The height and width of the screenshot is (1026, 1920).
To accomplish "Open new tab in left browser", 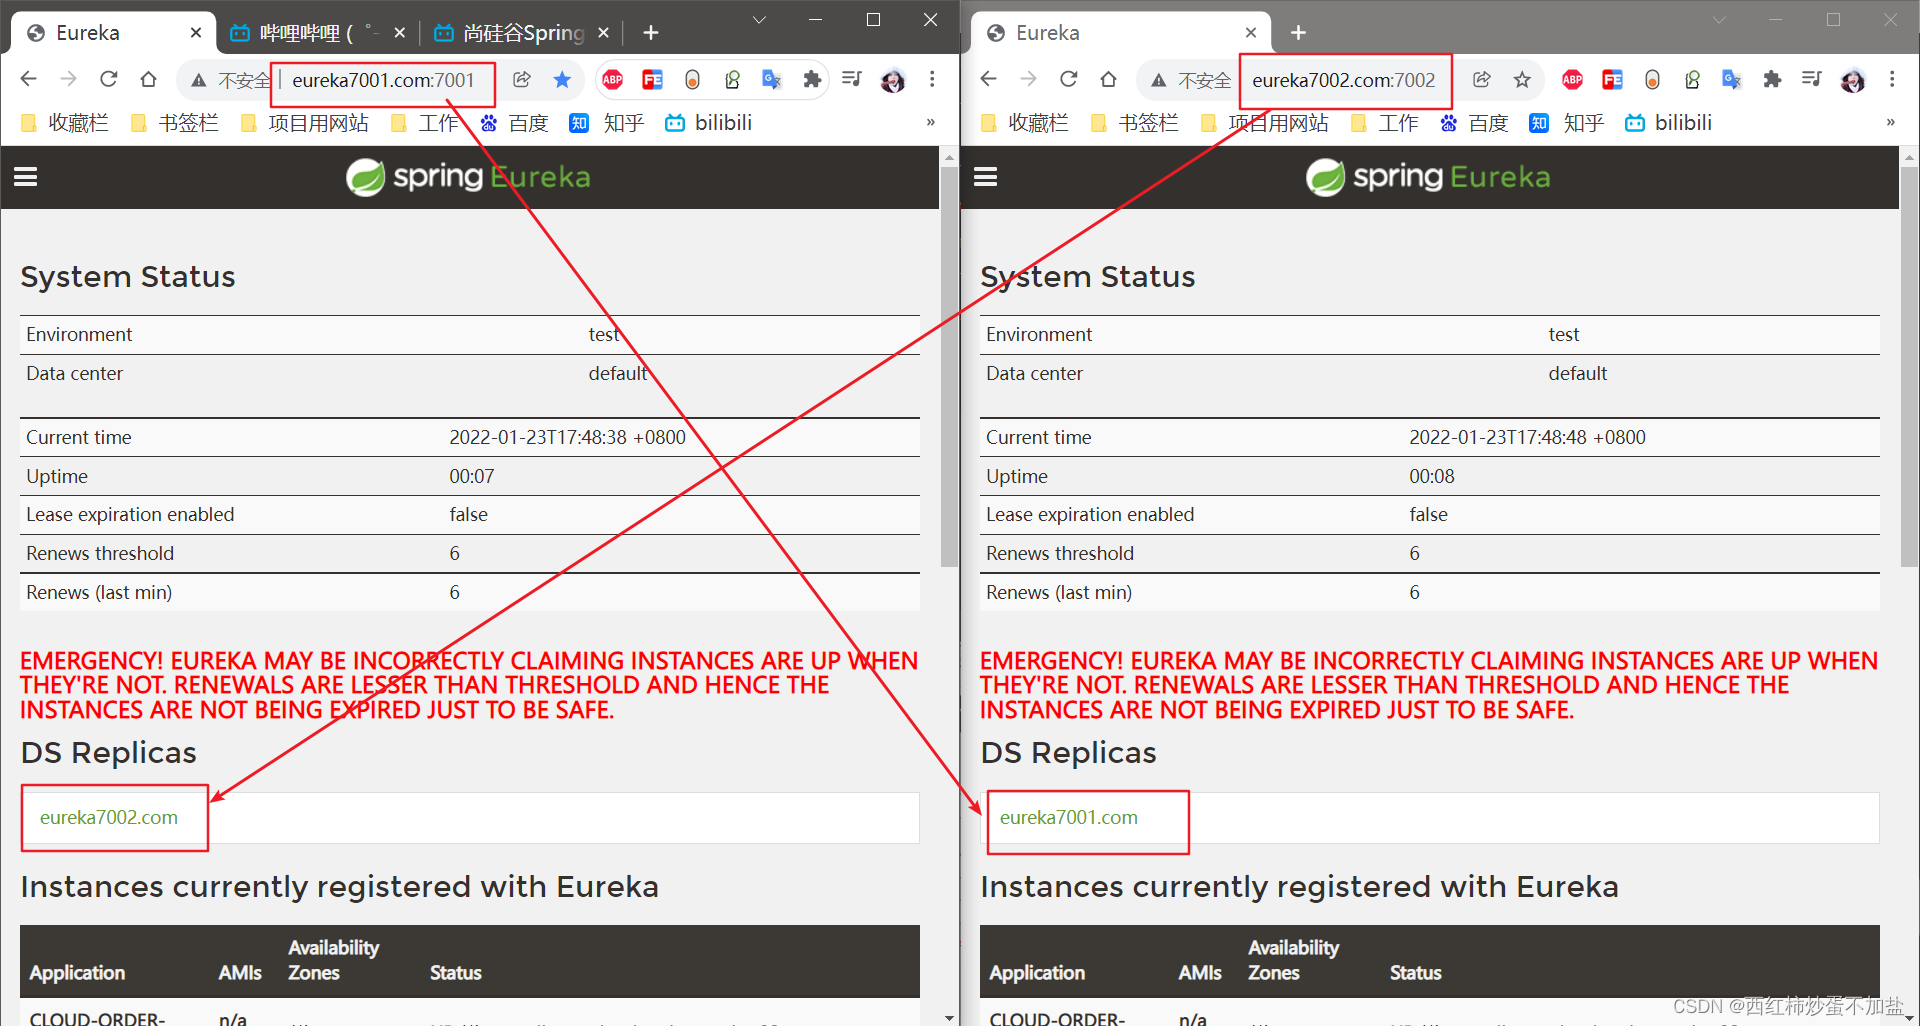I will point(651,33).
